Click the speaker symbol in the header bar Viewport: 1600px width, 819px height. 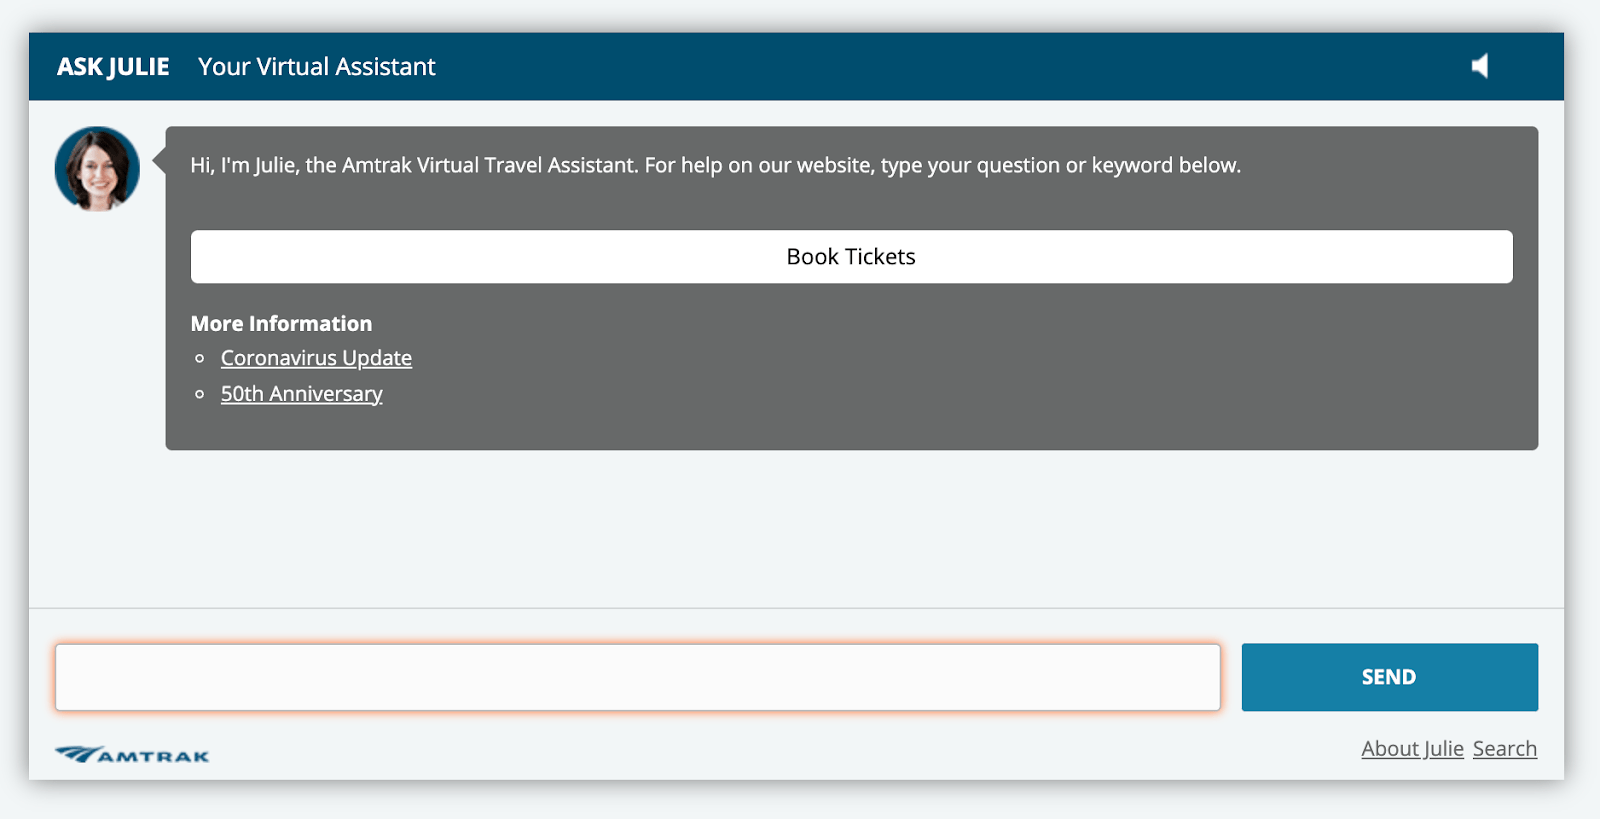point(1479,65)
